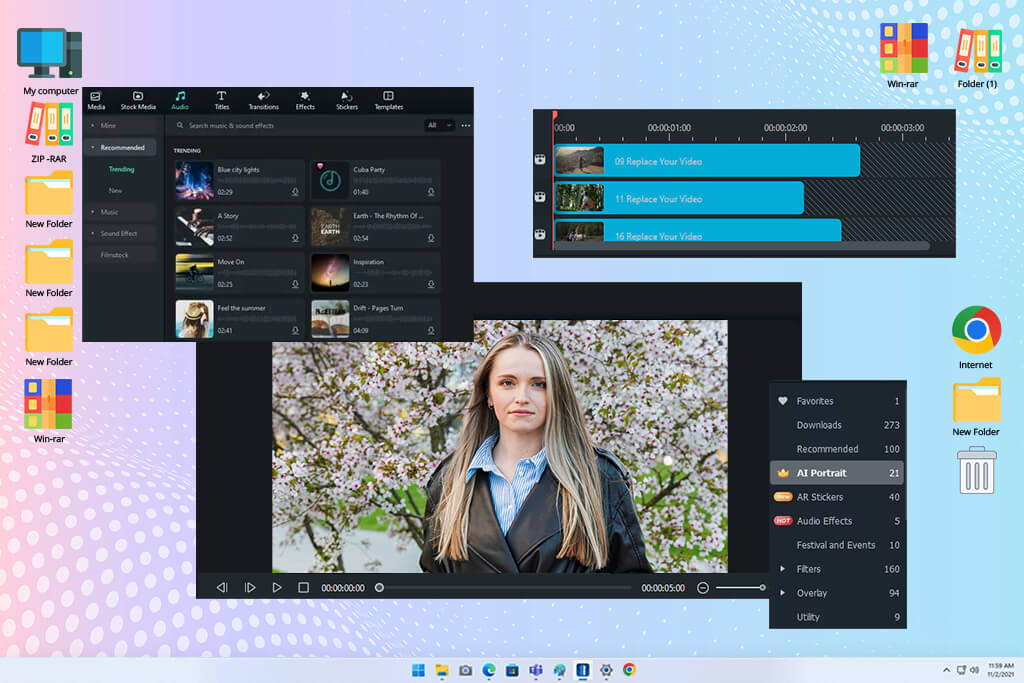Switch to the Audio tab
Image resolution: width=1024 pixels, height=683 pixels.
tap(180, 101)
